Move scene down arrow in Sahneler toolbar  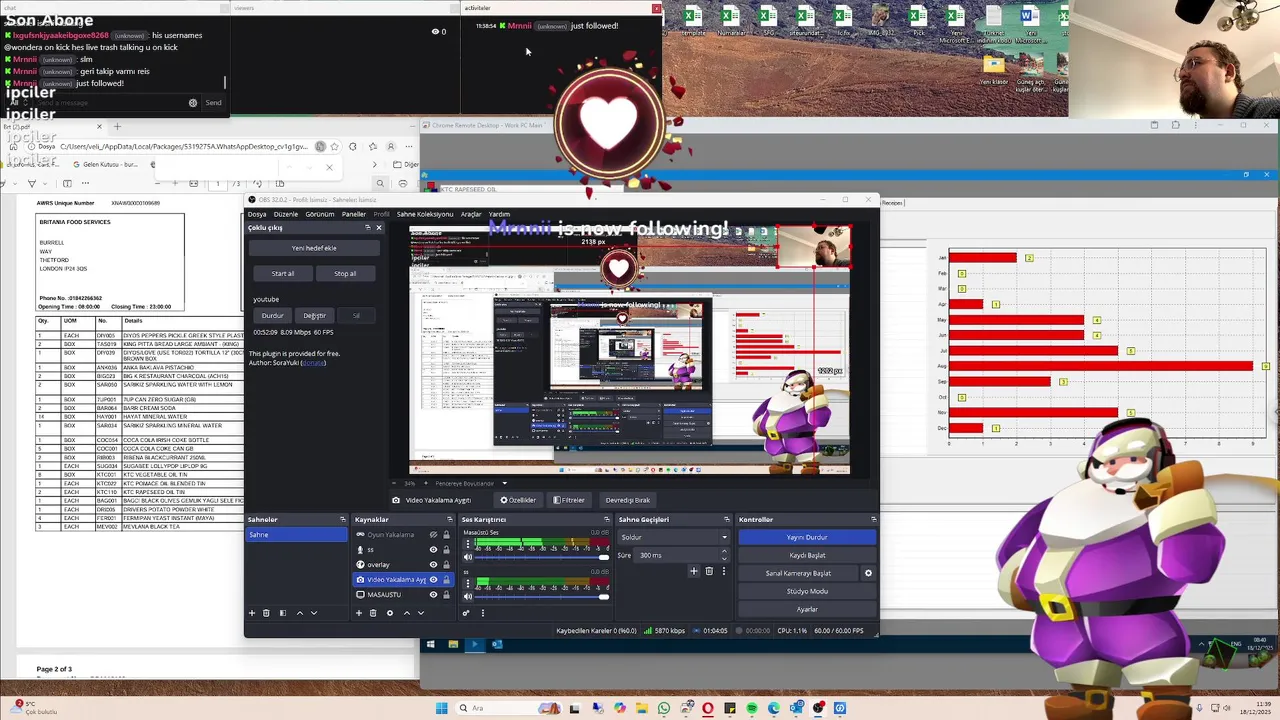314,613
